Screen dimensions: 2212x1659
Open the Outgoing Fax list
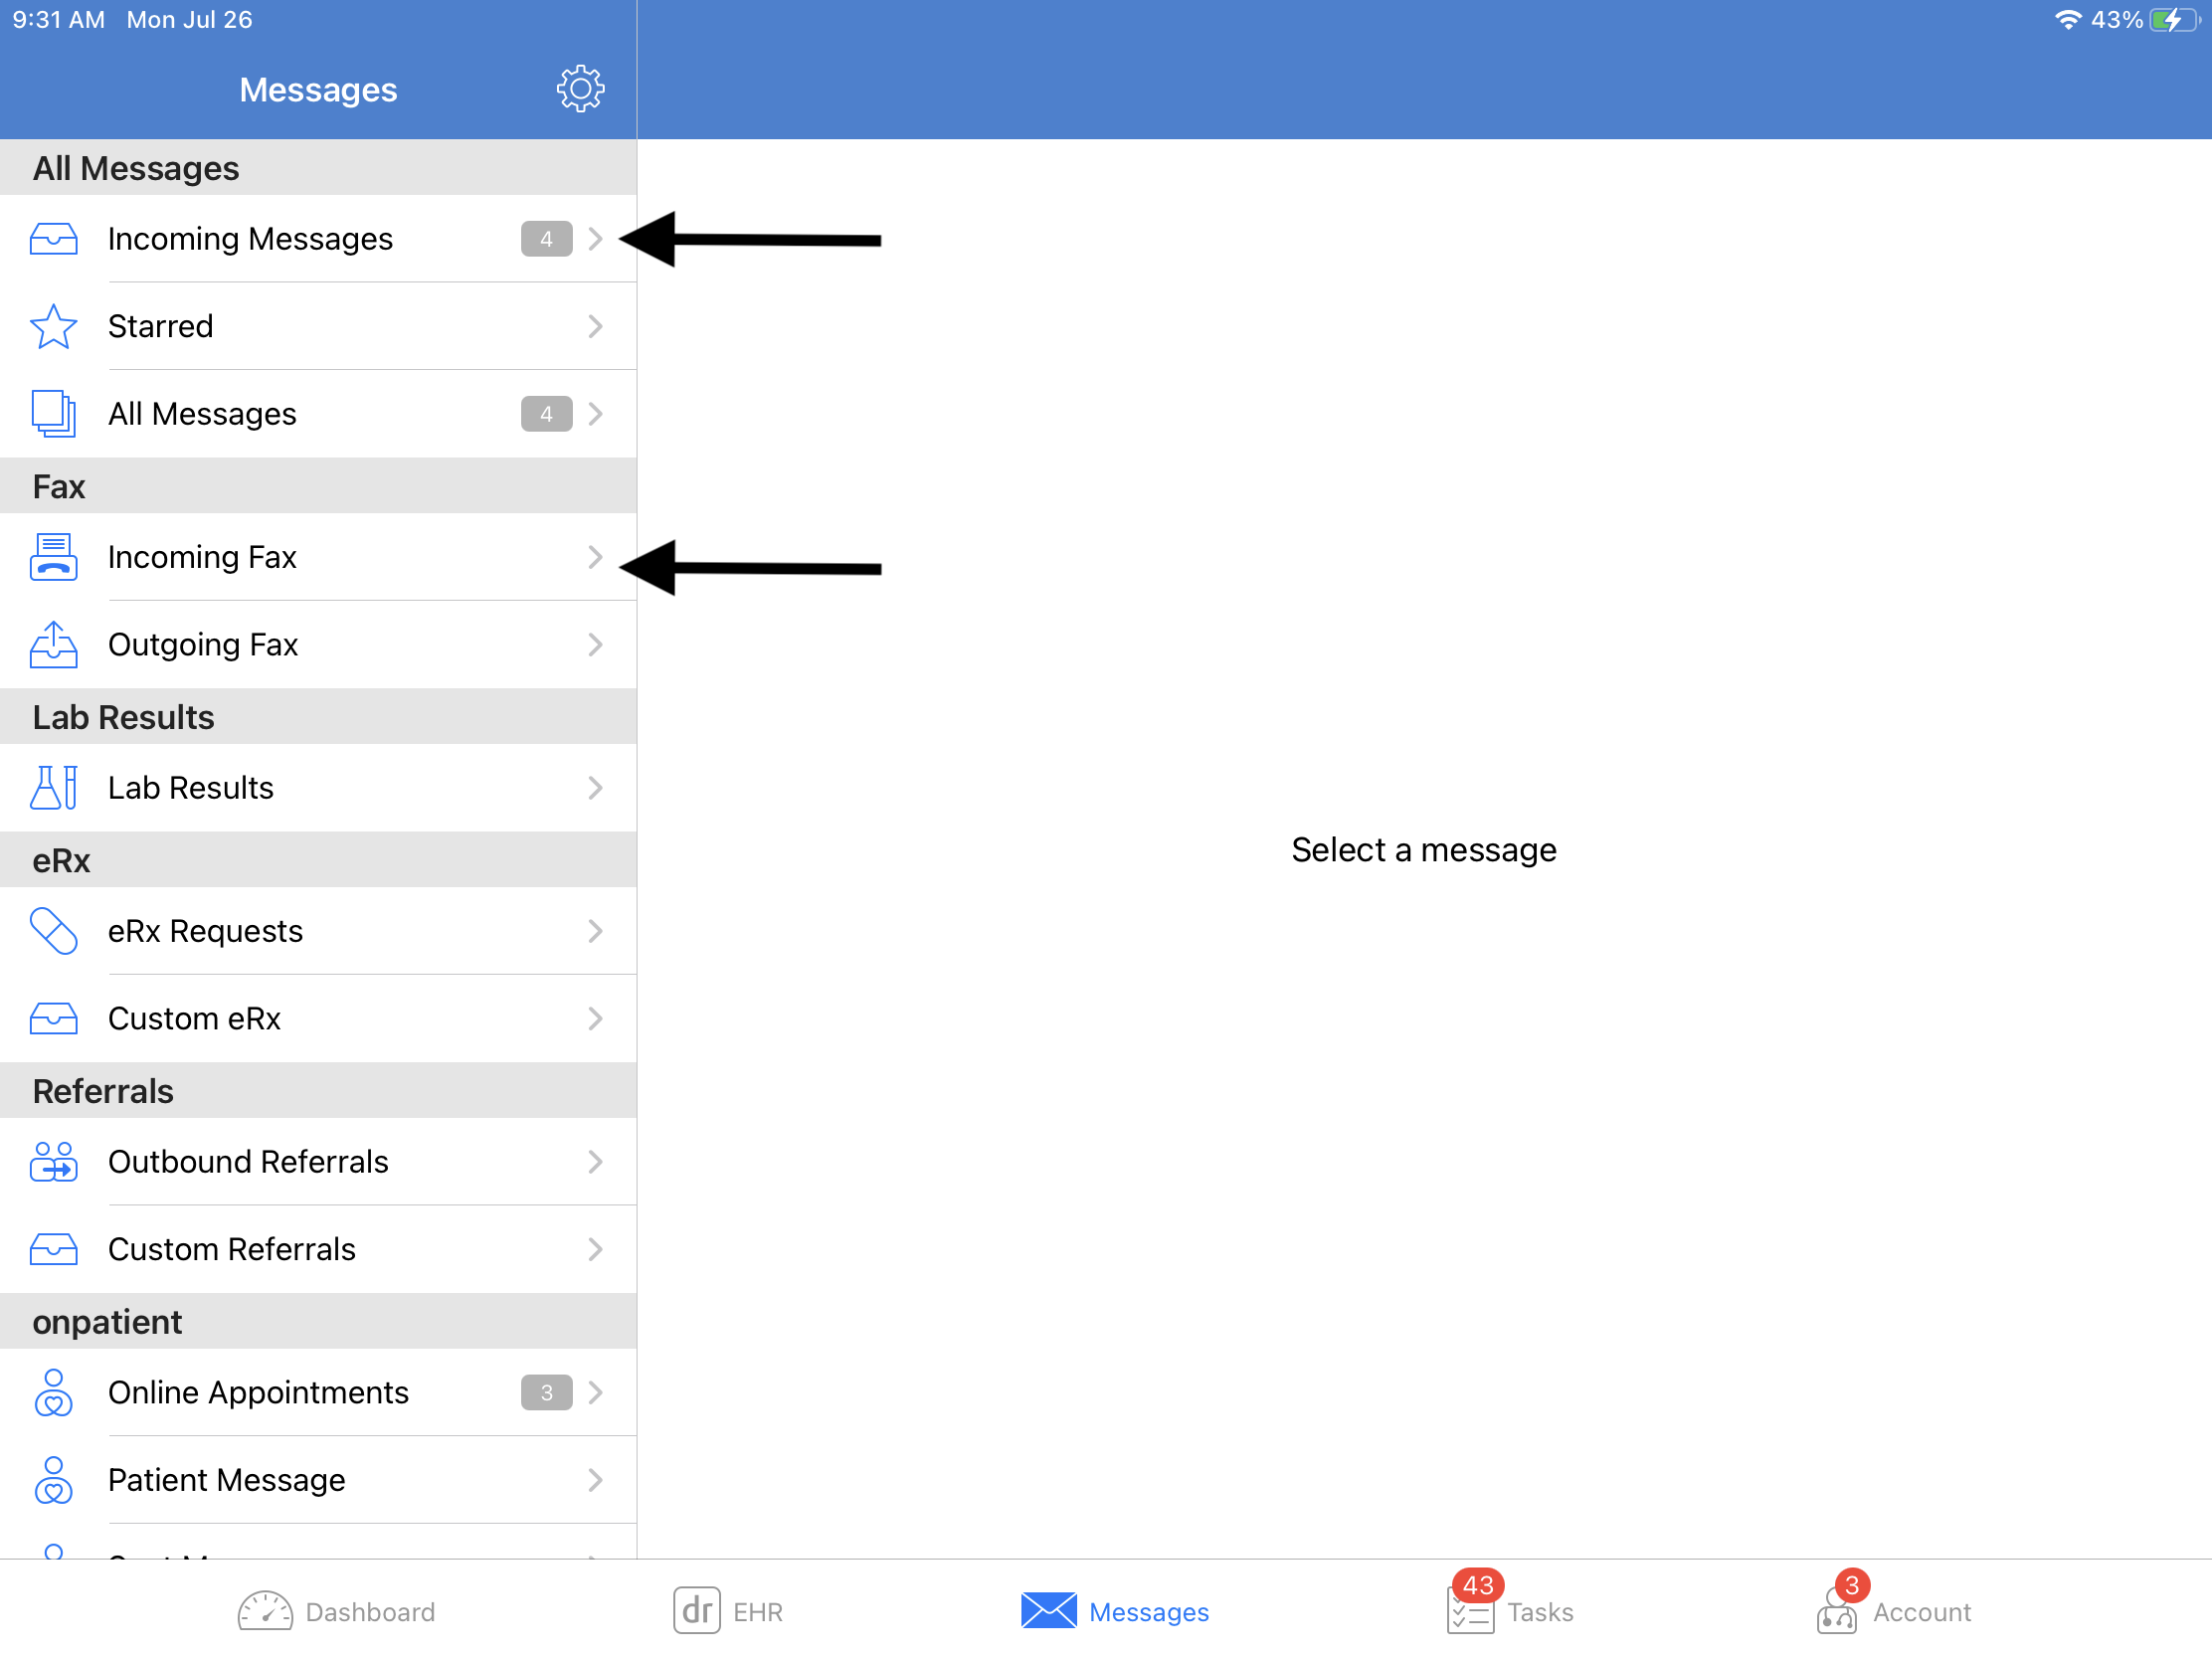click(x=318, y=644)
